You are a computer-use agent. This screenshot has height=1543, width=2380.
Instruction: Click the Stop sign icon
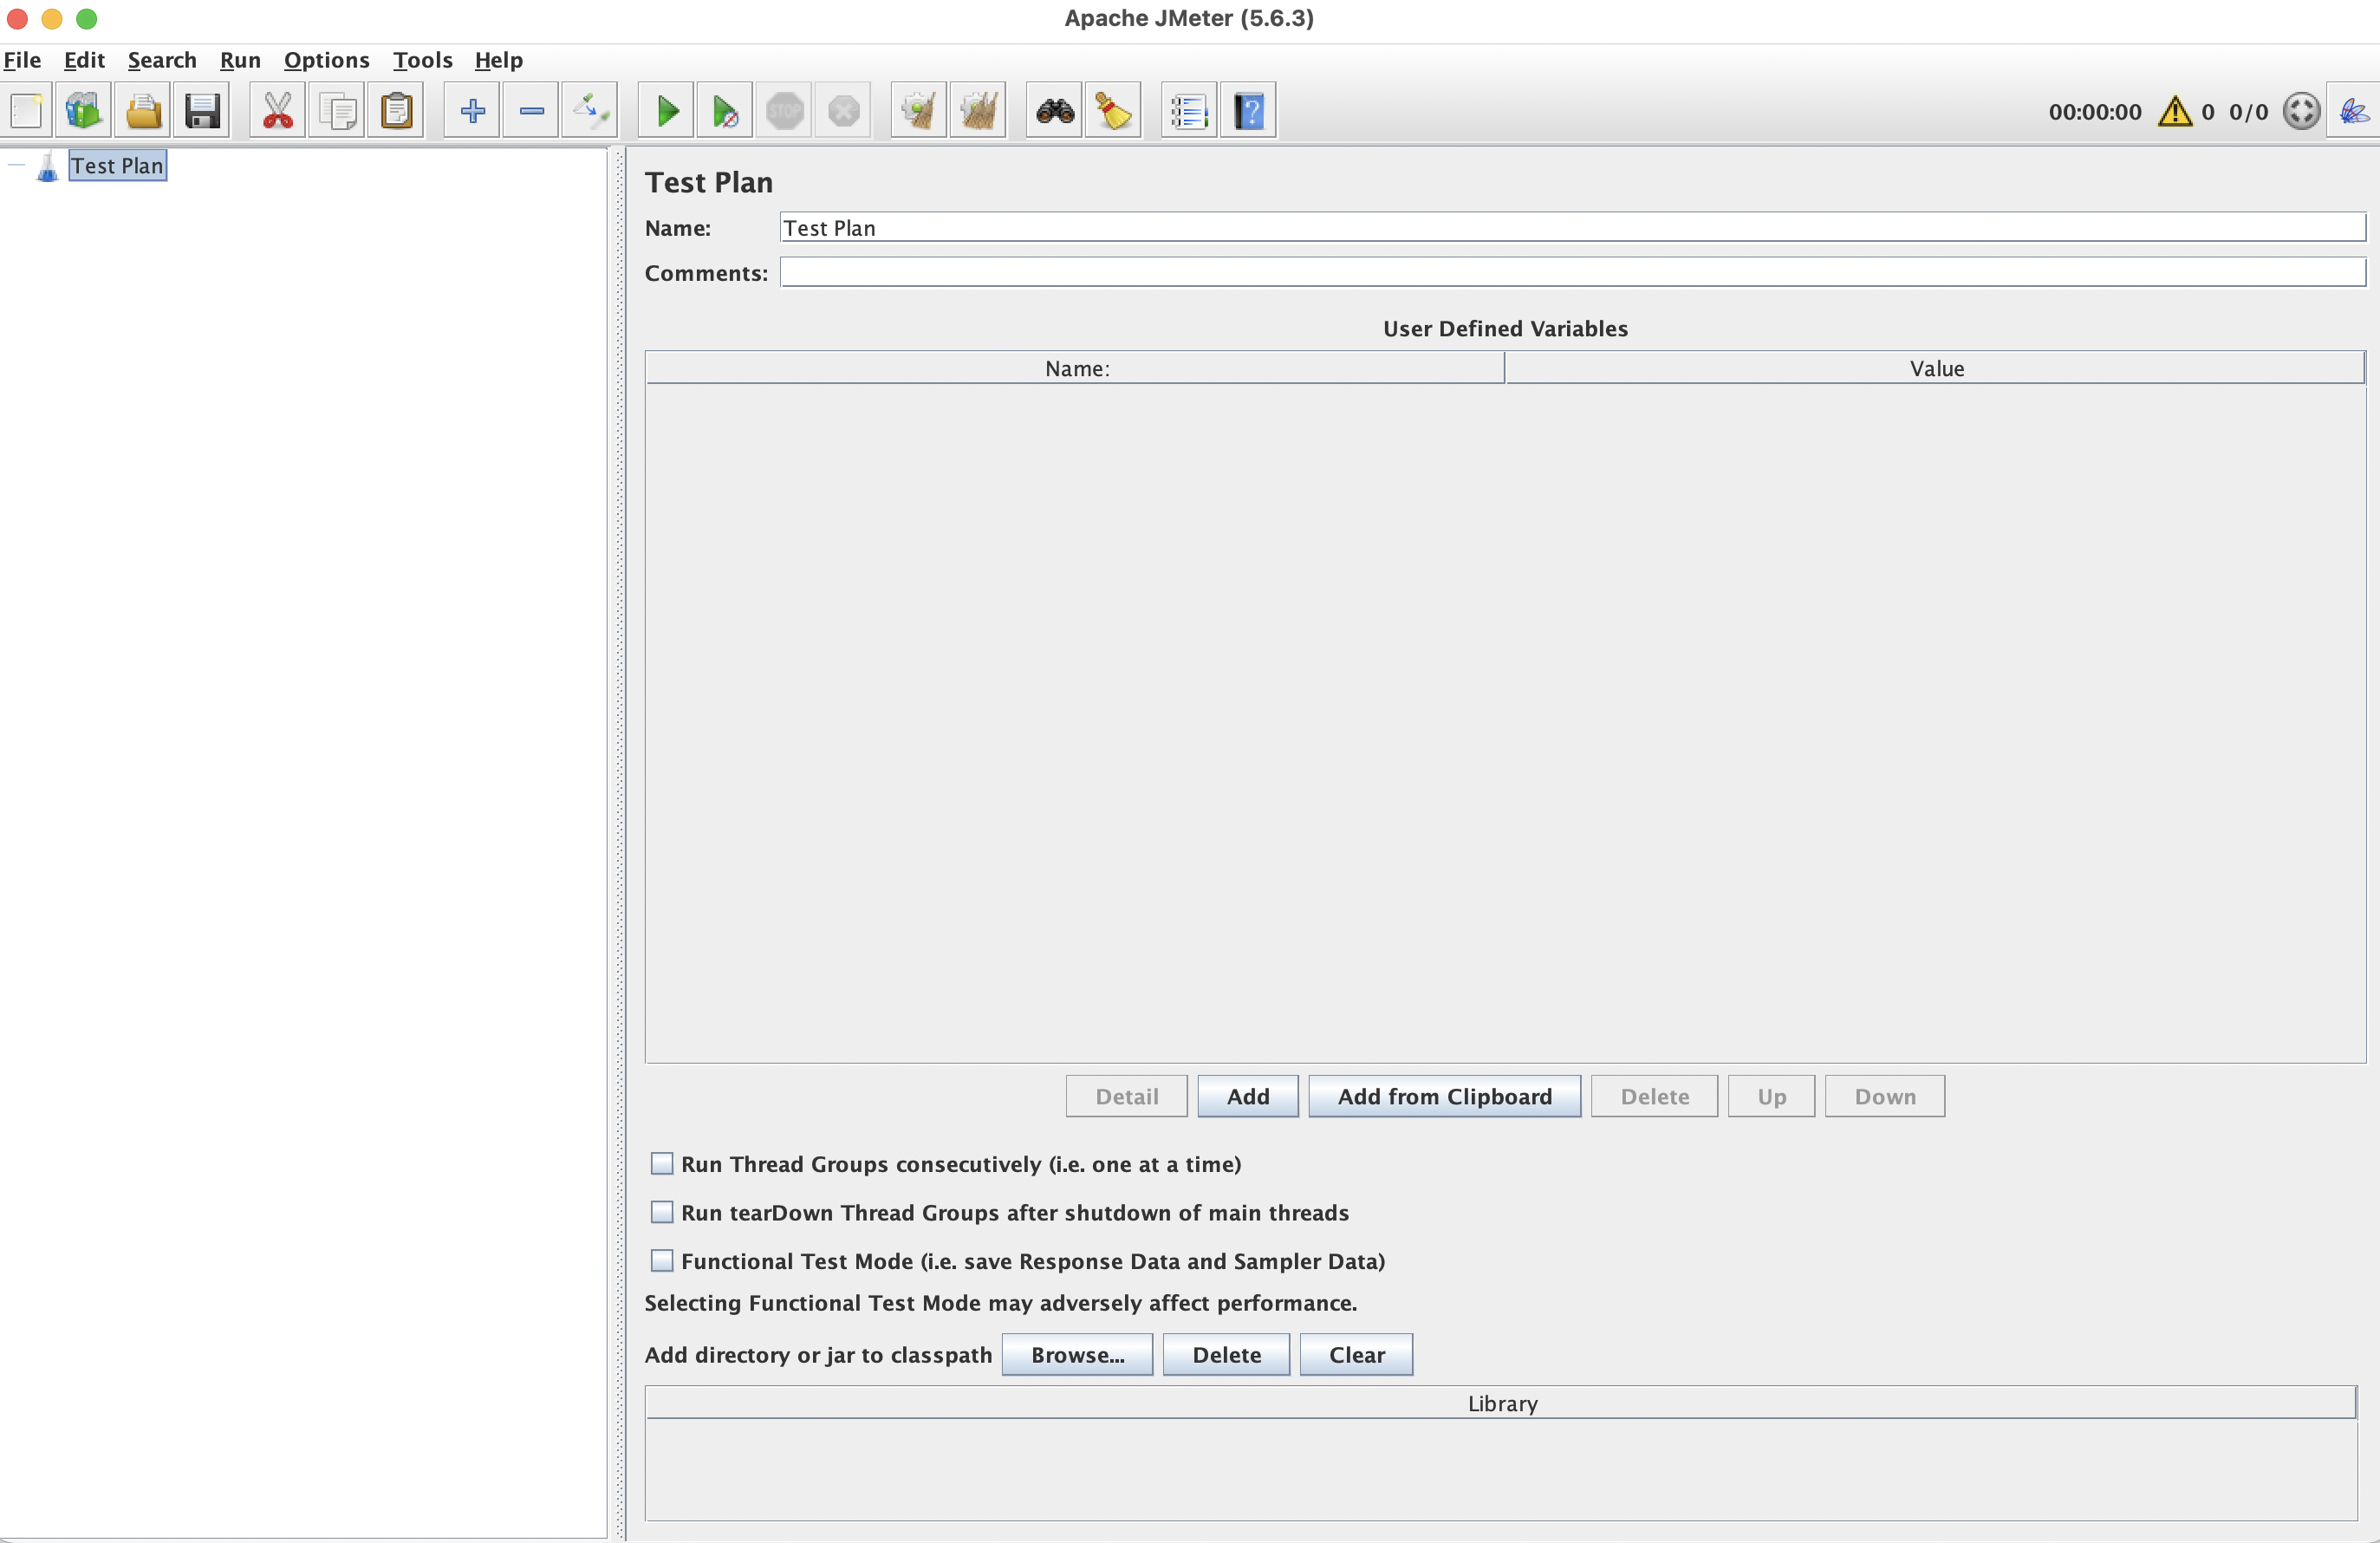[x=785, y=111]
